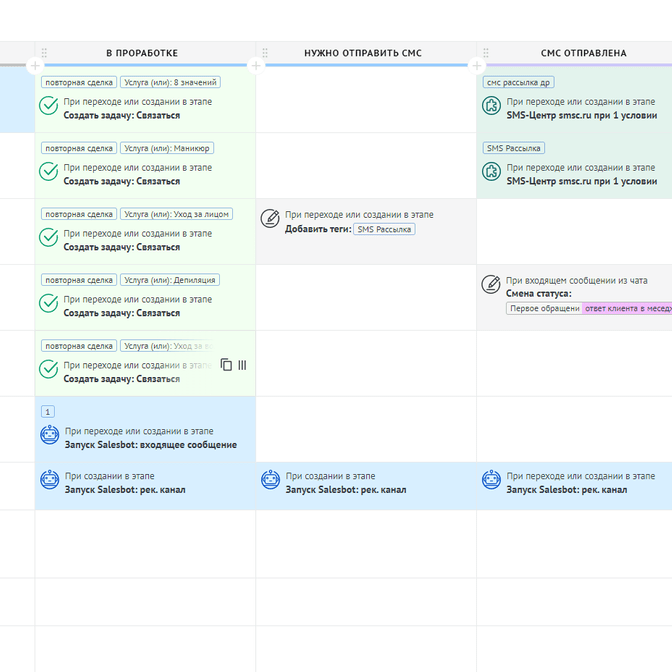672x672 pixels.
Task: Click the checkmark icon in the hovered trigger card
Action: pos(48,369)
